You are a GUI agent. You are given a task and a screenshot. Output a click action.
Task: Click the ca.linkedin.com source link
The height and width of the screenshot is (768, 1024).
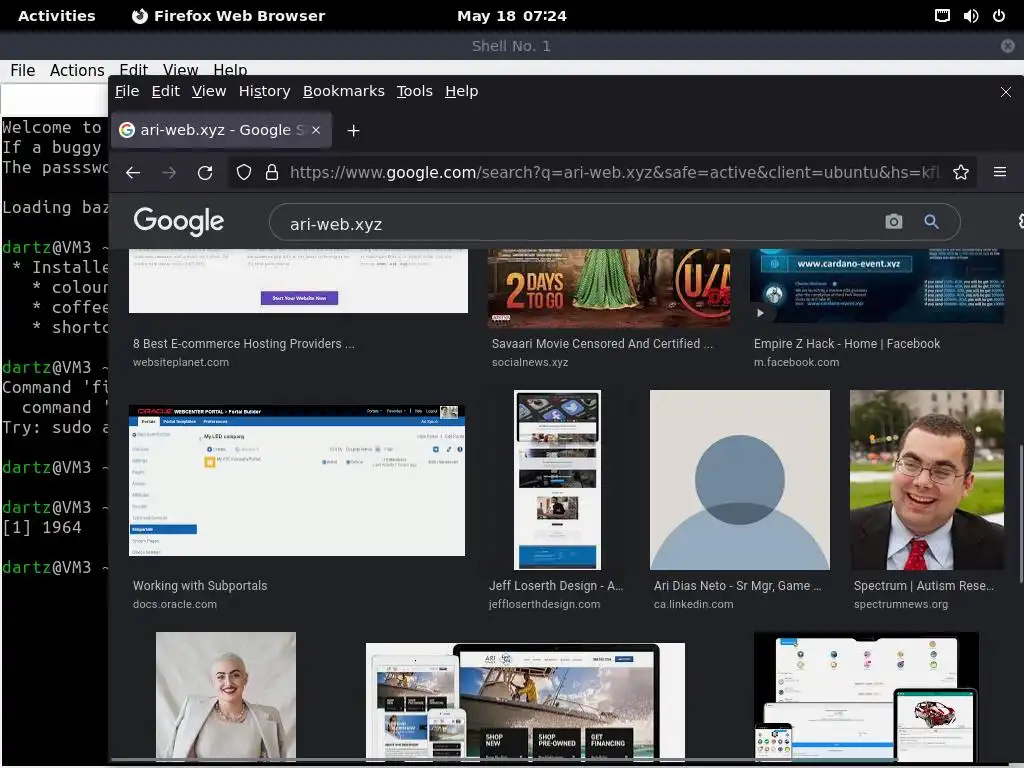click(x=694, y=604)
